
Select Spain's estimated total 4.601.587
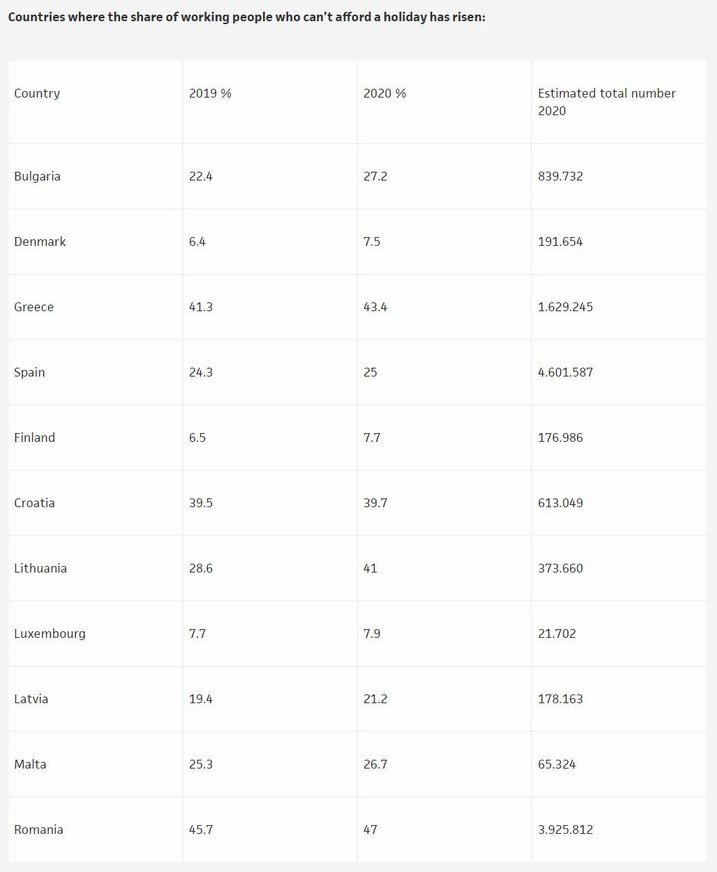click(565, 372)
